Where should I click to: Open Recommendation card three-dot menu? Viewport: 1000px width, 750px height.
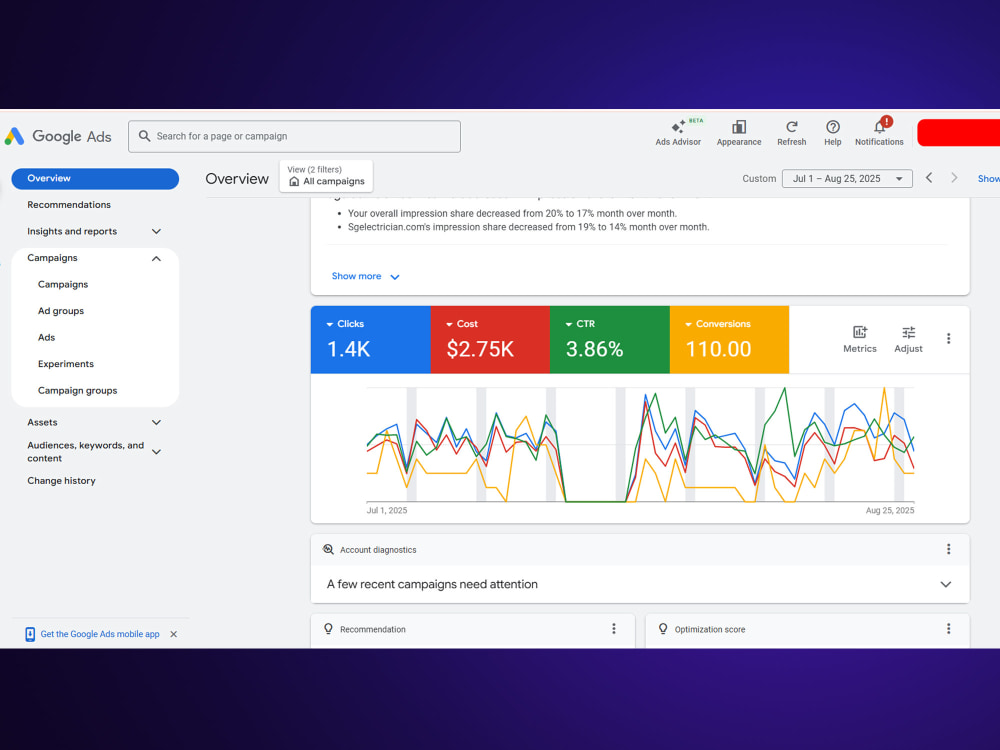[x=614, y=629]
